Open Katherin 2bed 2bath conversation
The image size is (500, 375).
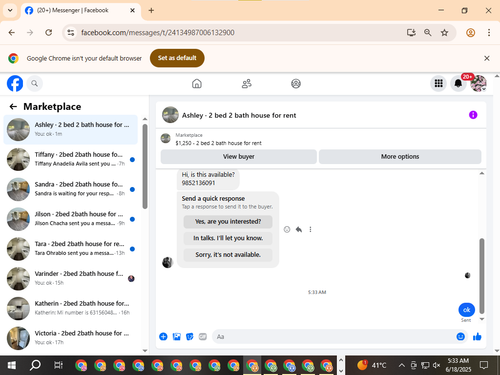tap(71, 308)
